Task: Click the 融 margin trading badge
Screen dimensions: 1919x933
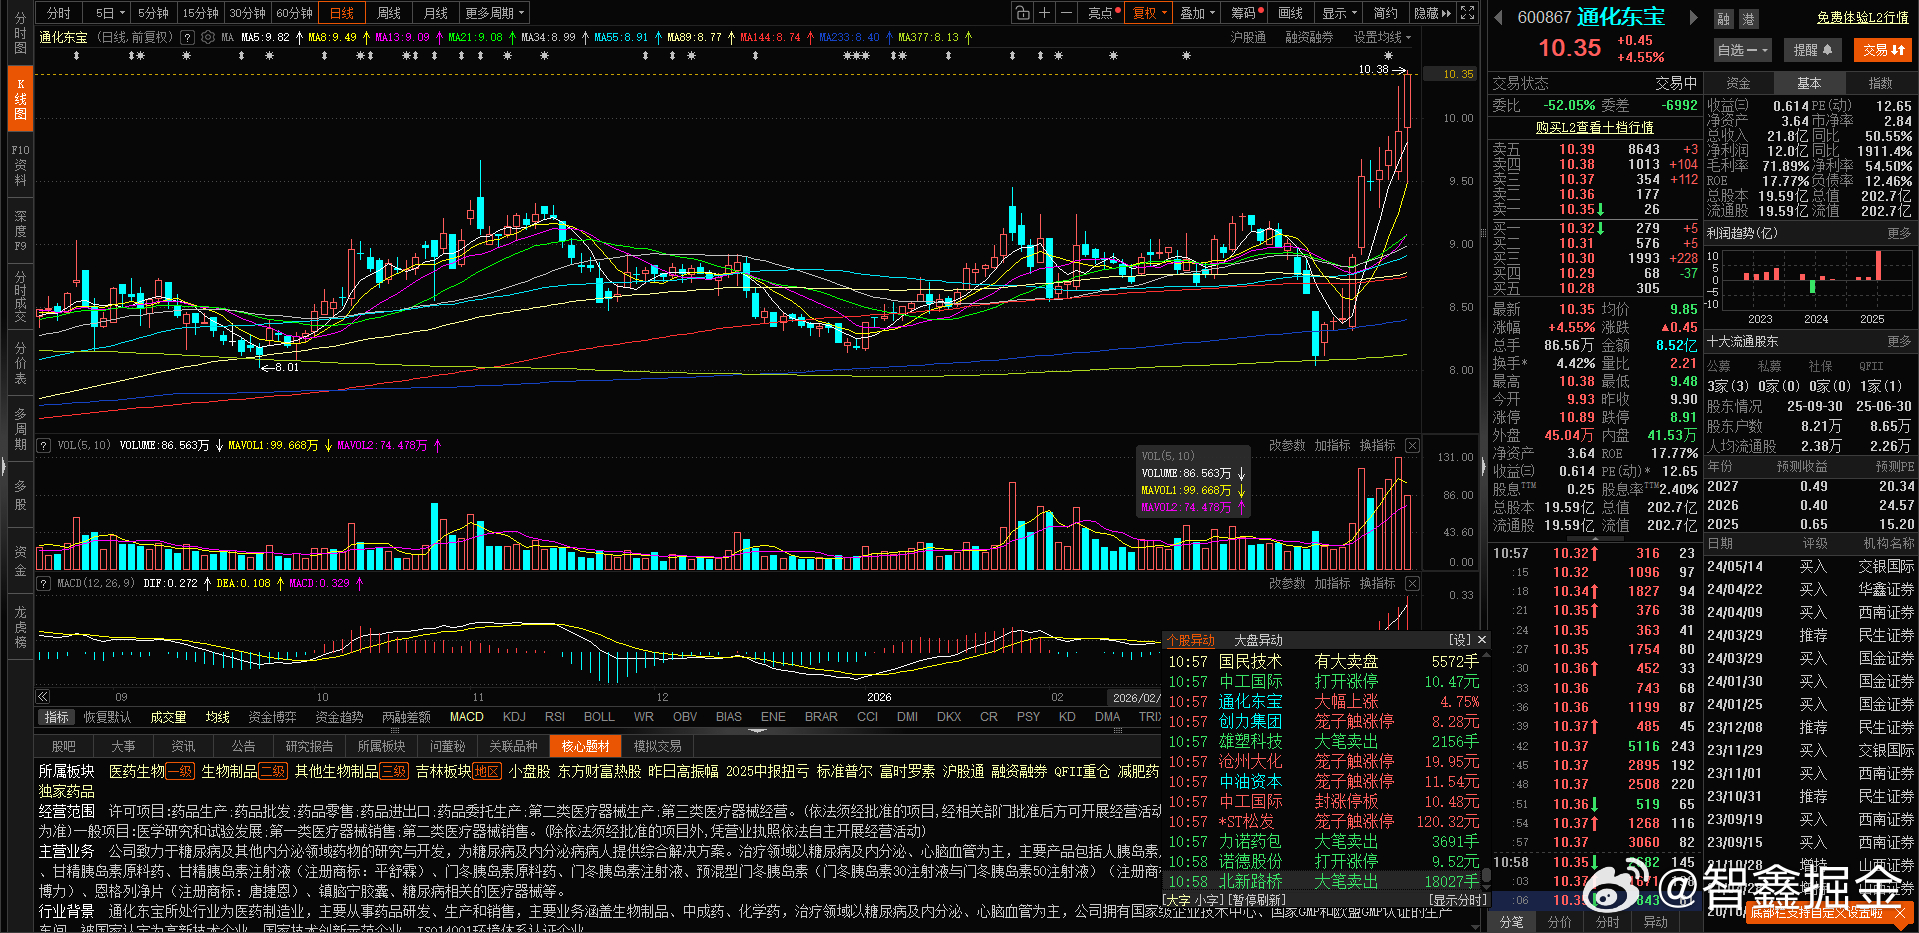Action: pyautogui.click(x=1723, y=19)
